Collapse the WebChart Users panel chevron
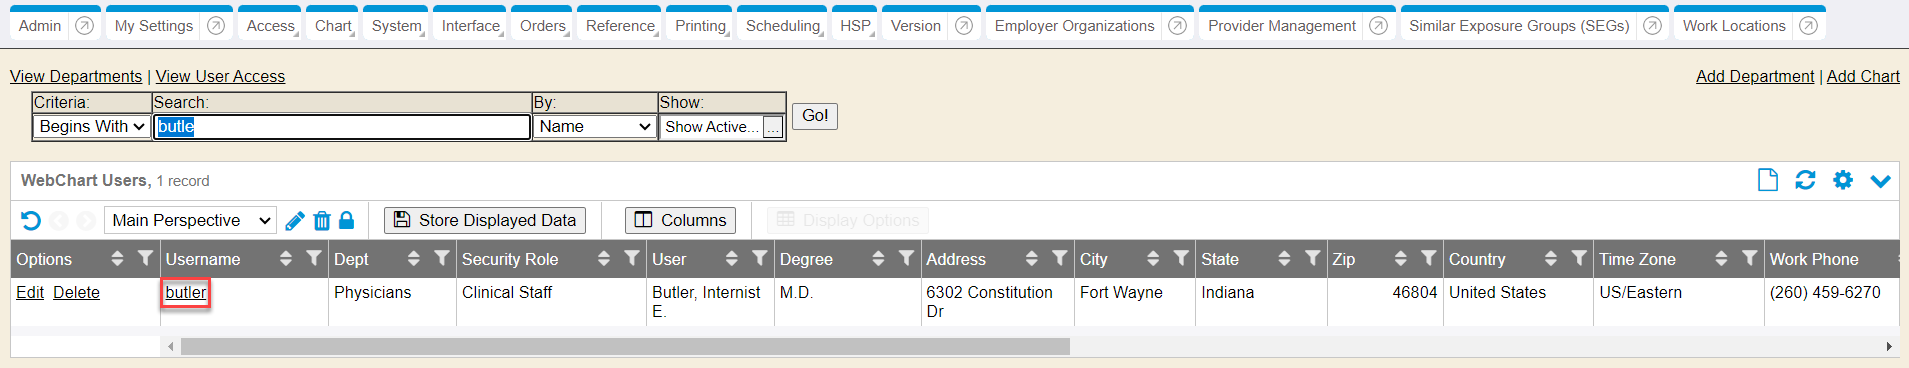This screenshot has height=368, width=1909. click(x=1881, y=181)
